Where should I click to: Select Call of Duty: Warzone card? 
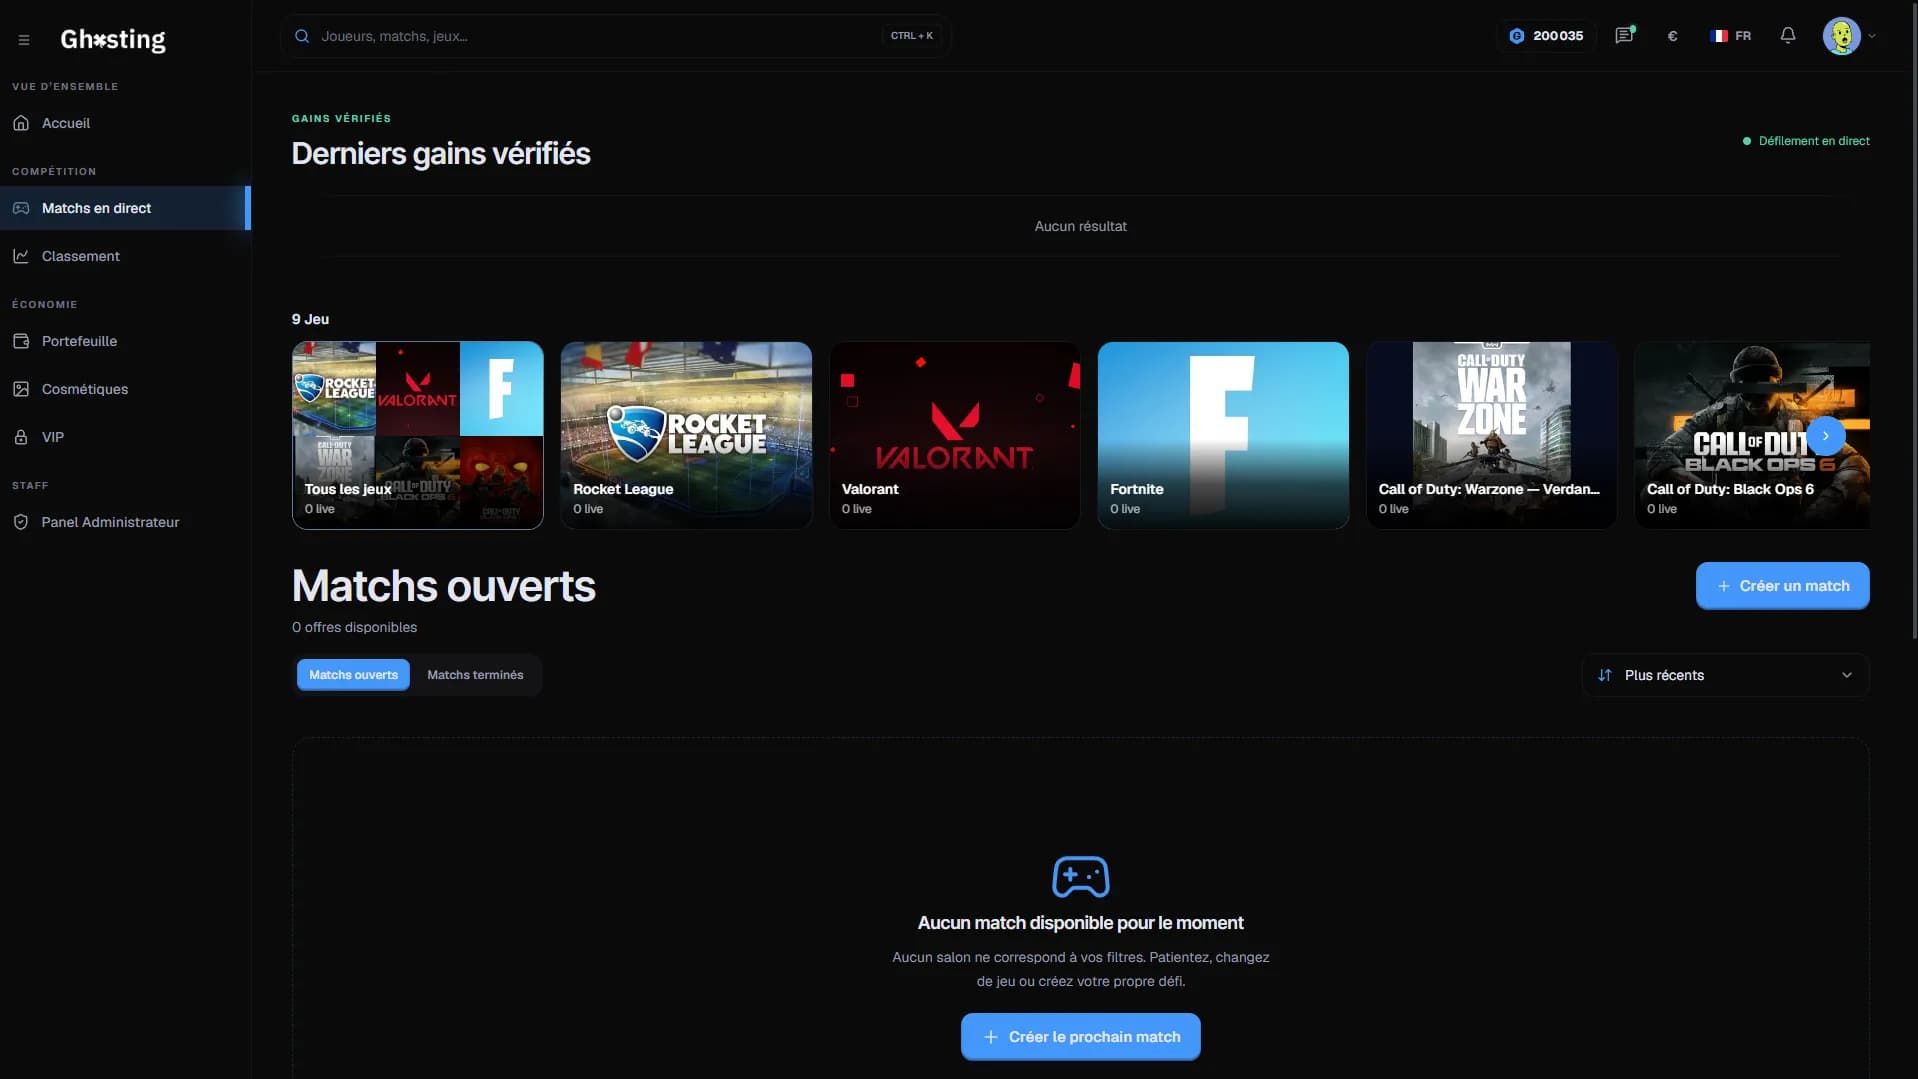[1492, 435]
